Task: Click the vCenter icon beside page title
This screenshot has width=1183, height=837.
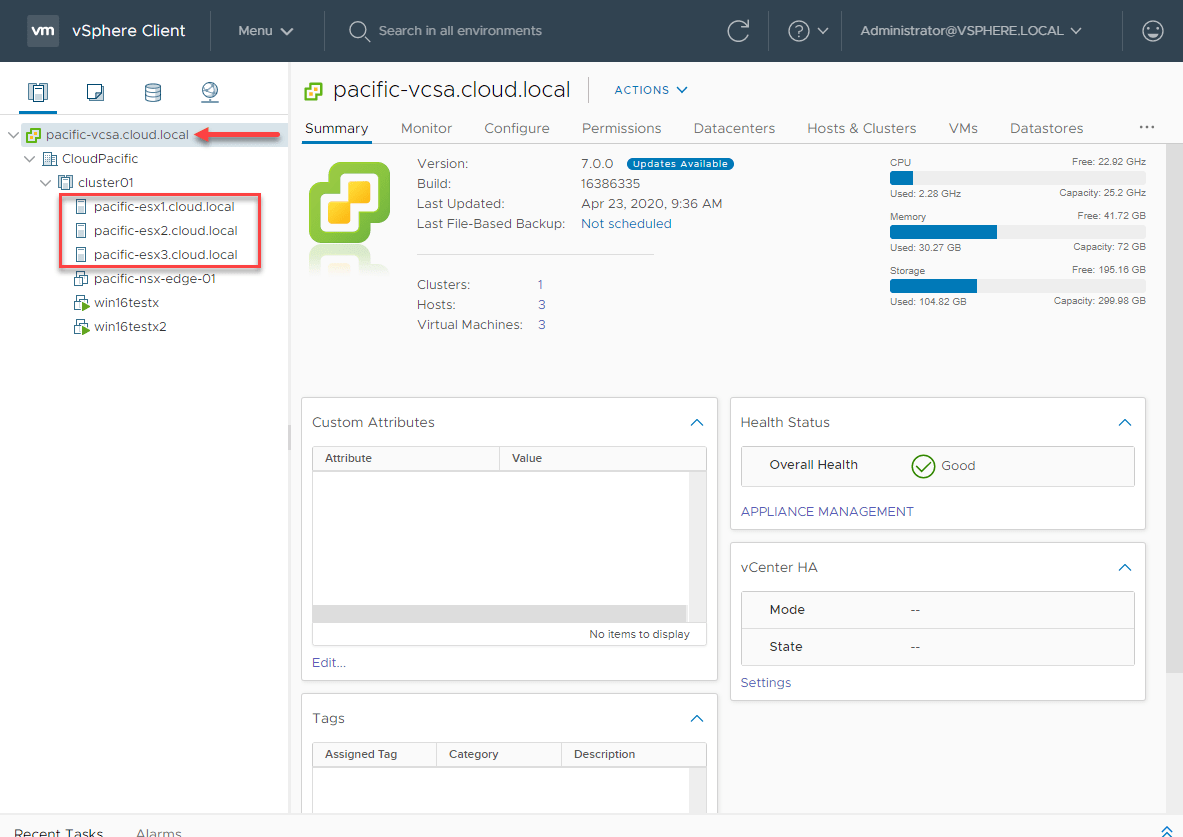Action: [x=313, y=91]
